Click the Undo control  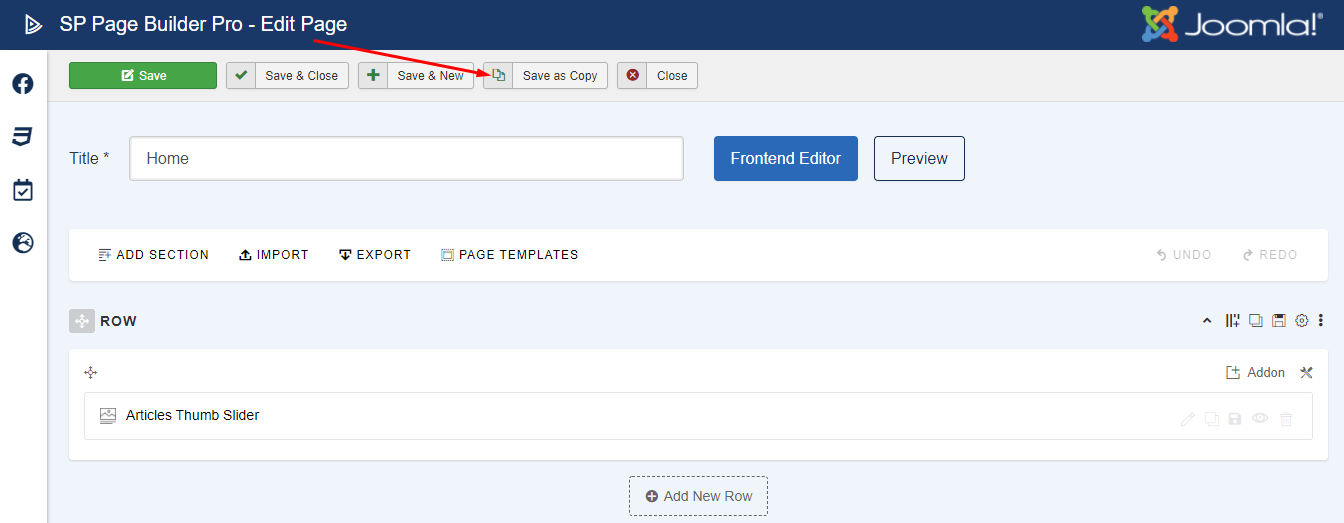pos(1184,255)
